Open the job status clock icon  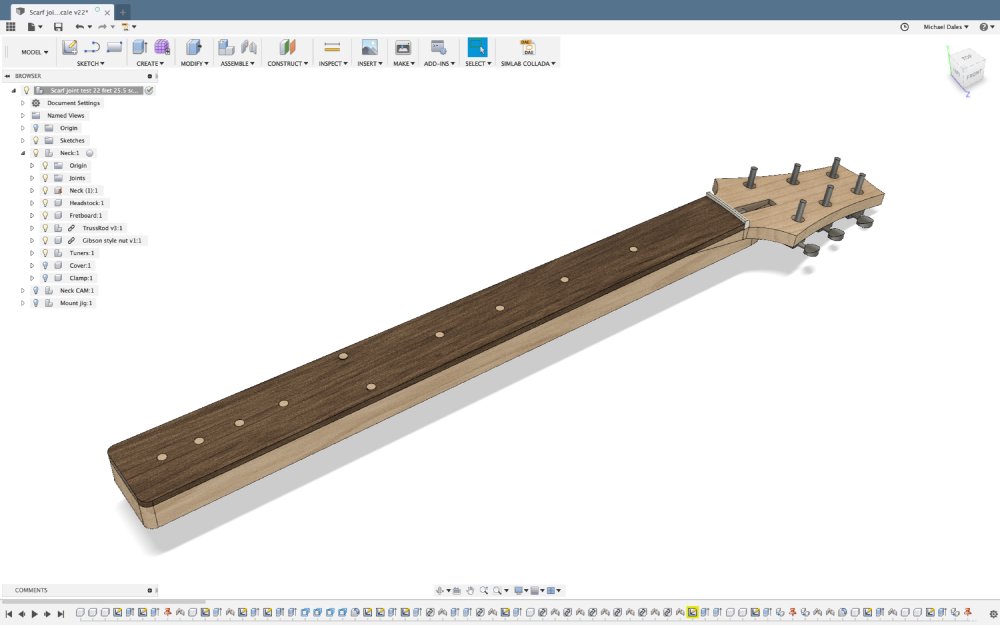[x=904, y=27]
